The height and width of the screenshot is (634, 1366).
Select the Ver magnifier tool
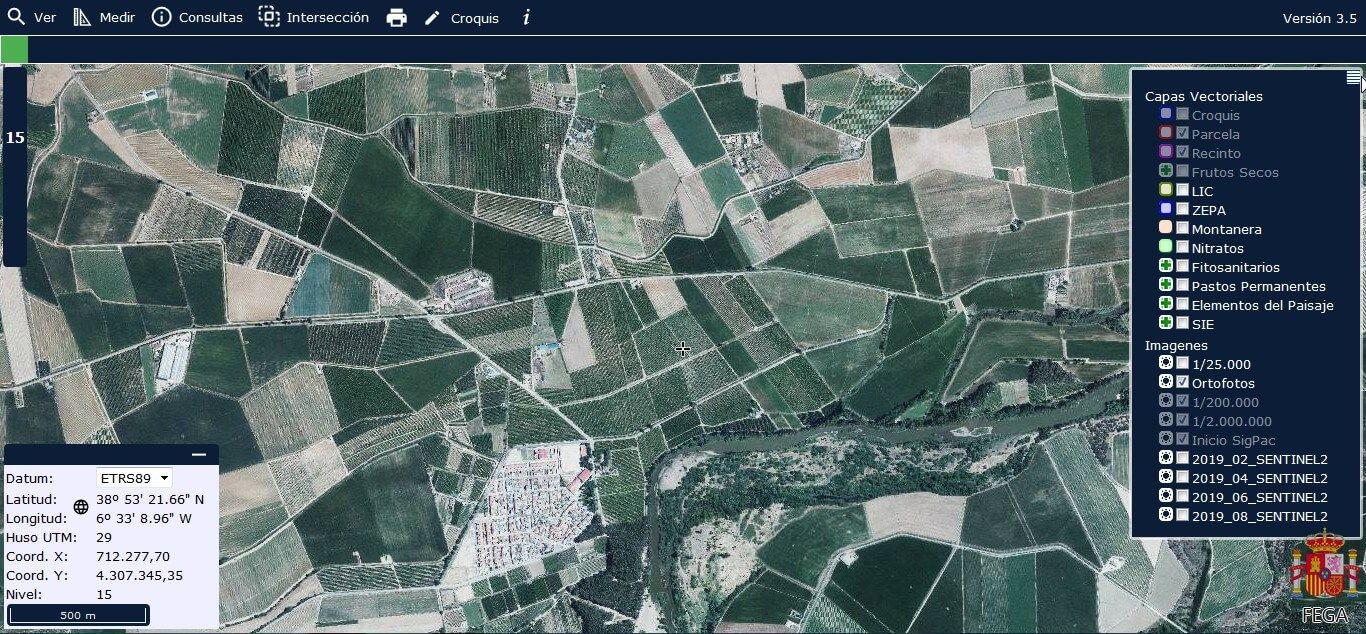coord(18,17)
